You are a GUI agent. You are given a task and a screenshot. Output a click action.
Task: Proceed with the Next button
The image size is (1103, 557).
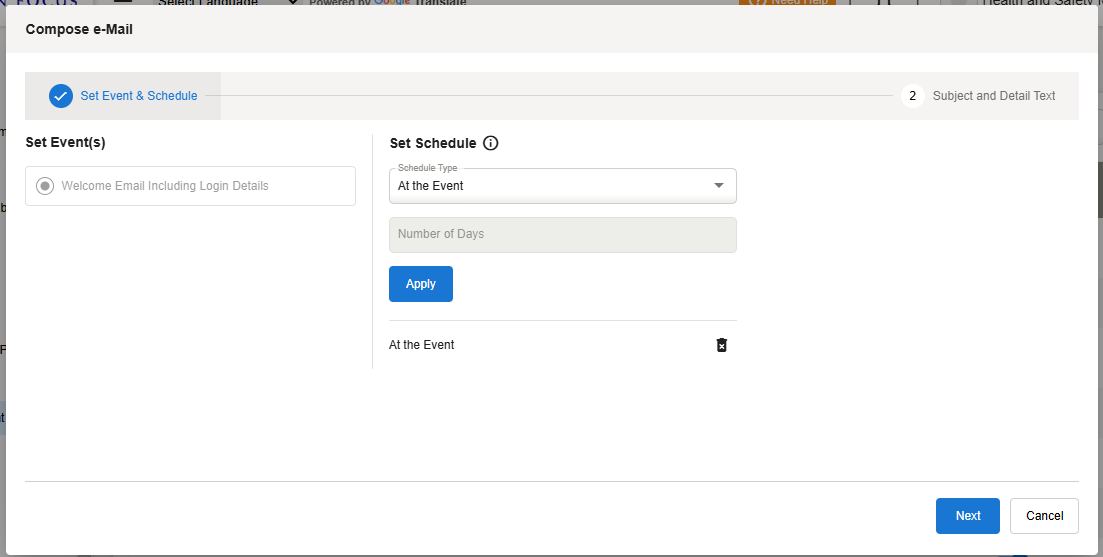(x=967, y=516)
